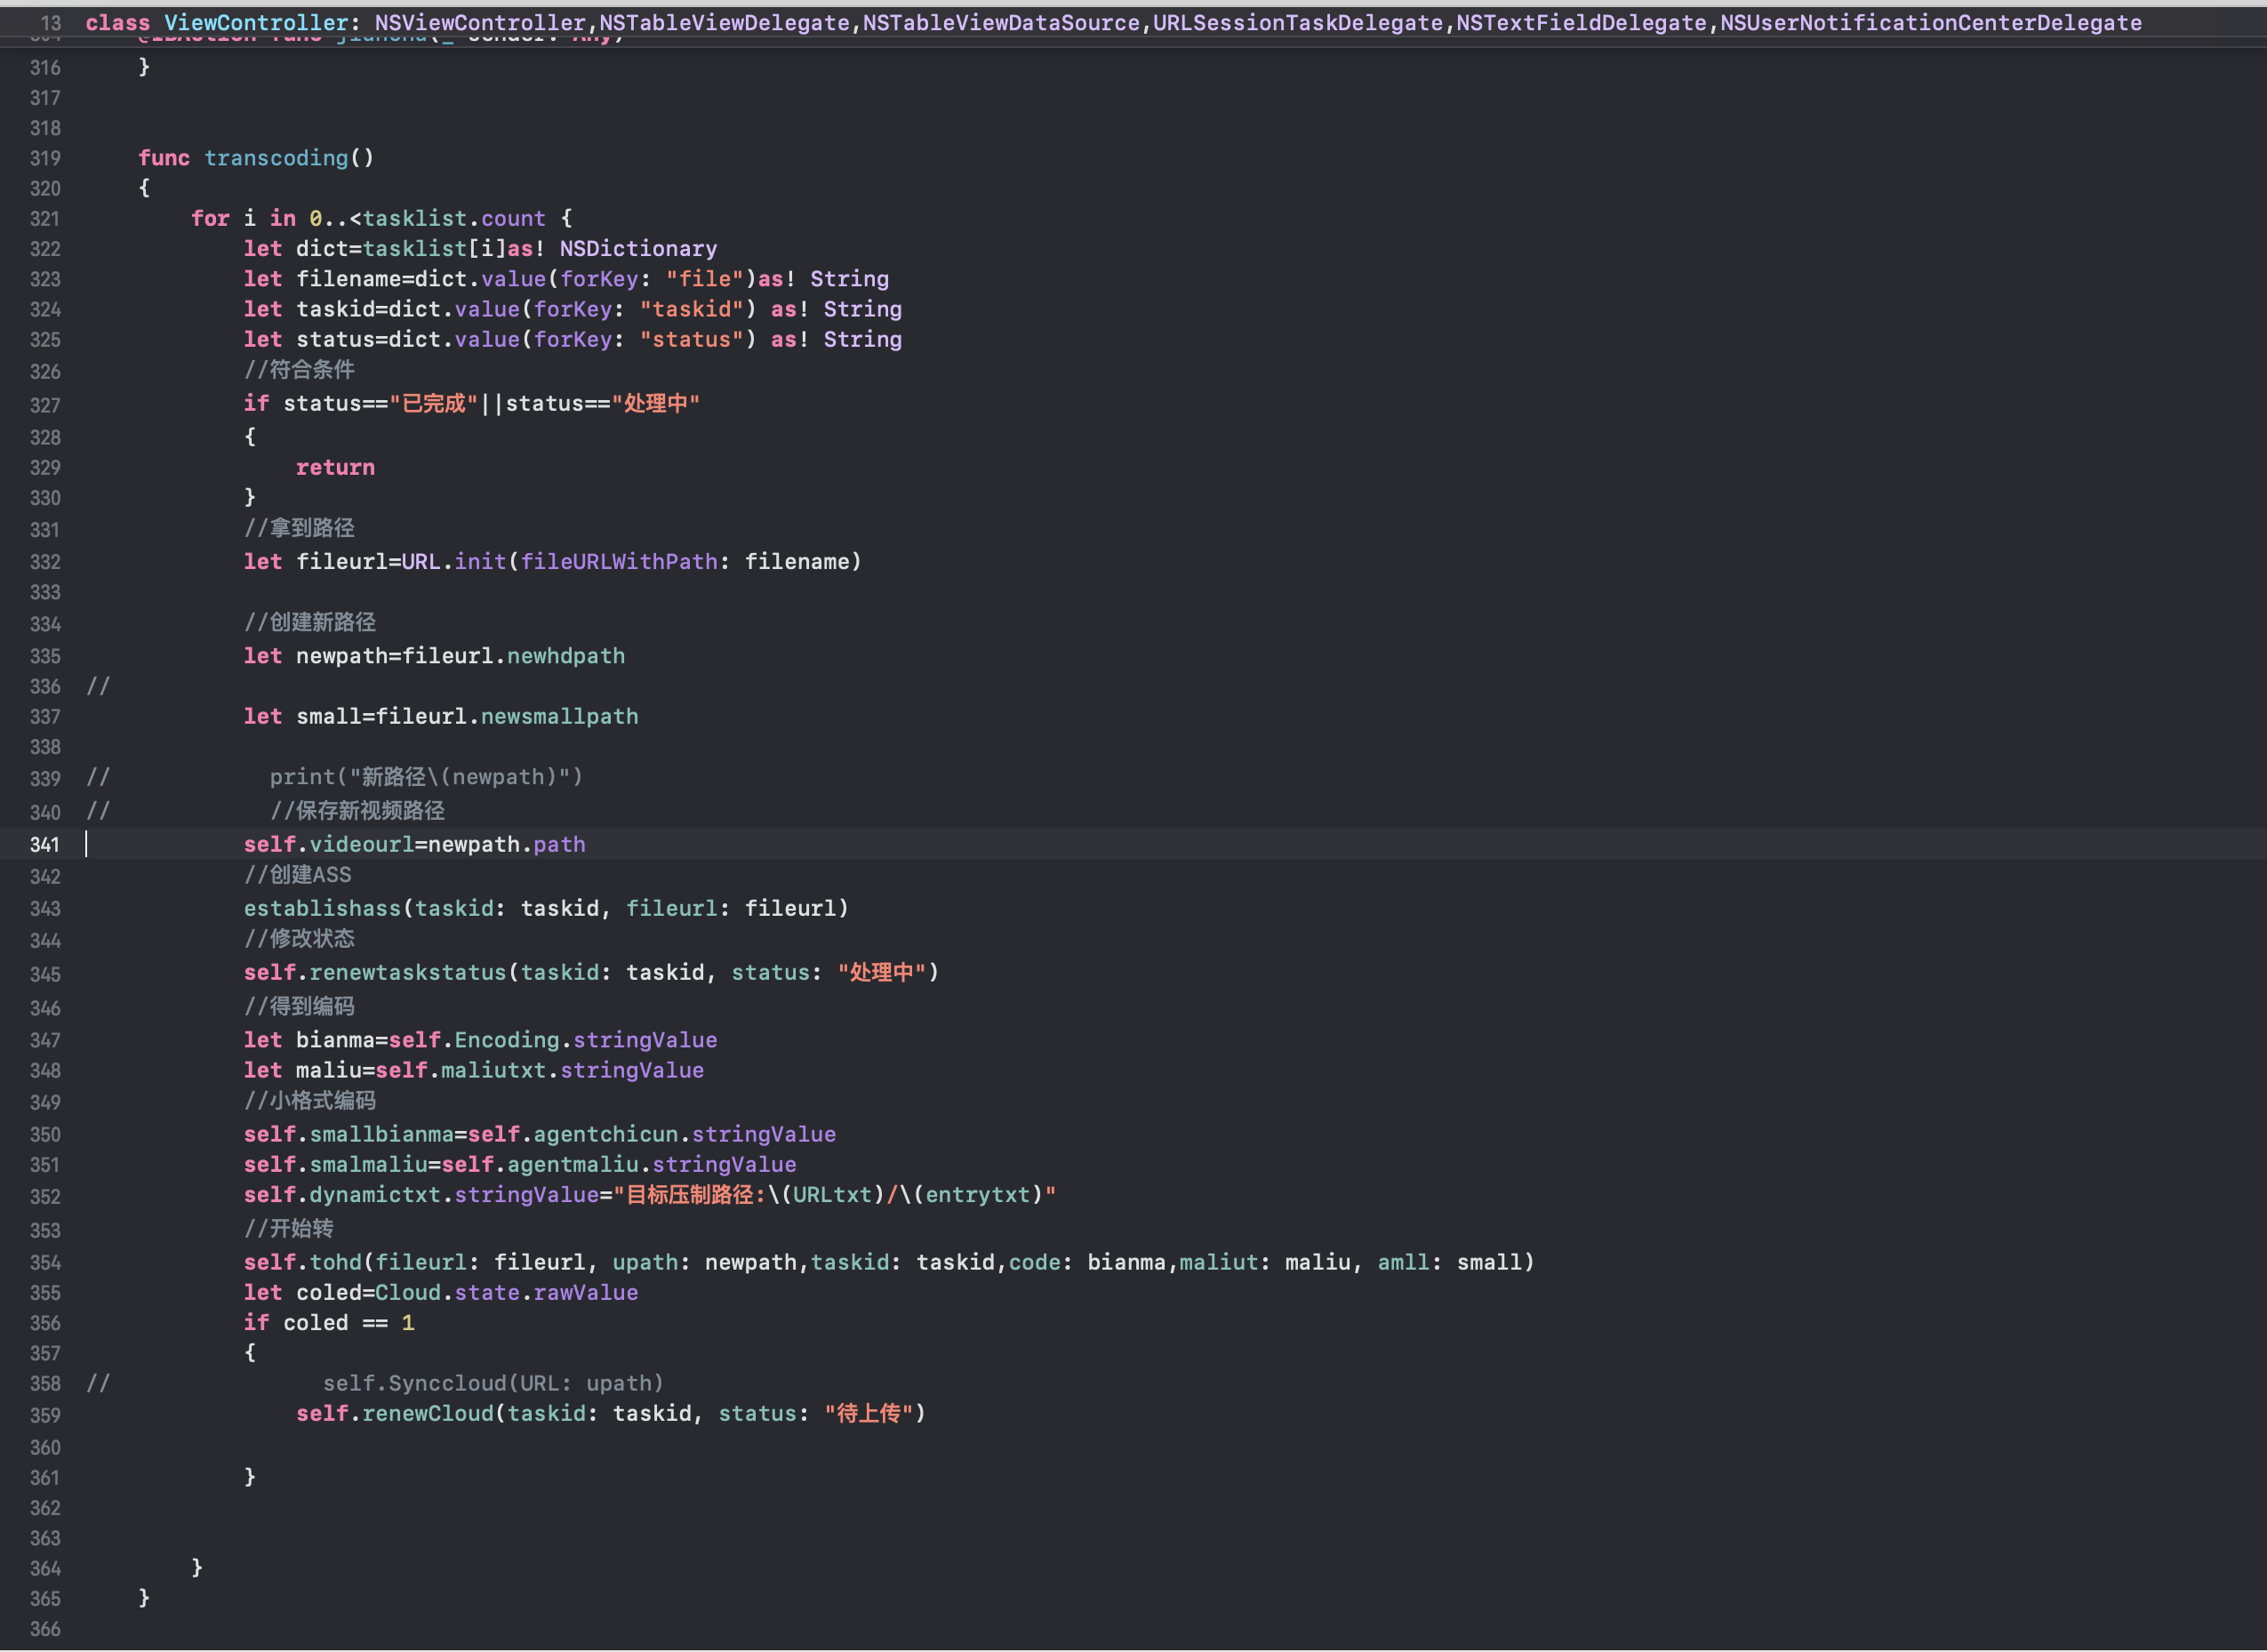This screenshot has height=1652, width=2267.
Task: Click the renewtaskstatus method call
Action: click(408, 972)
